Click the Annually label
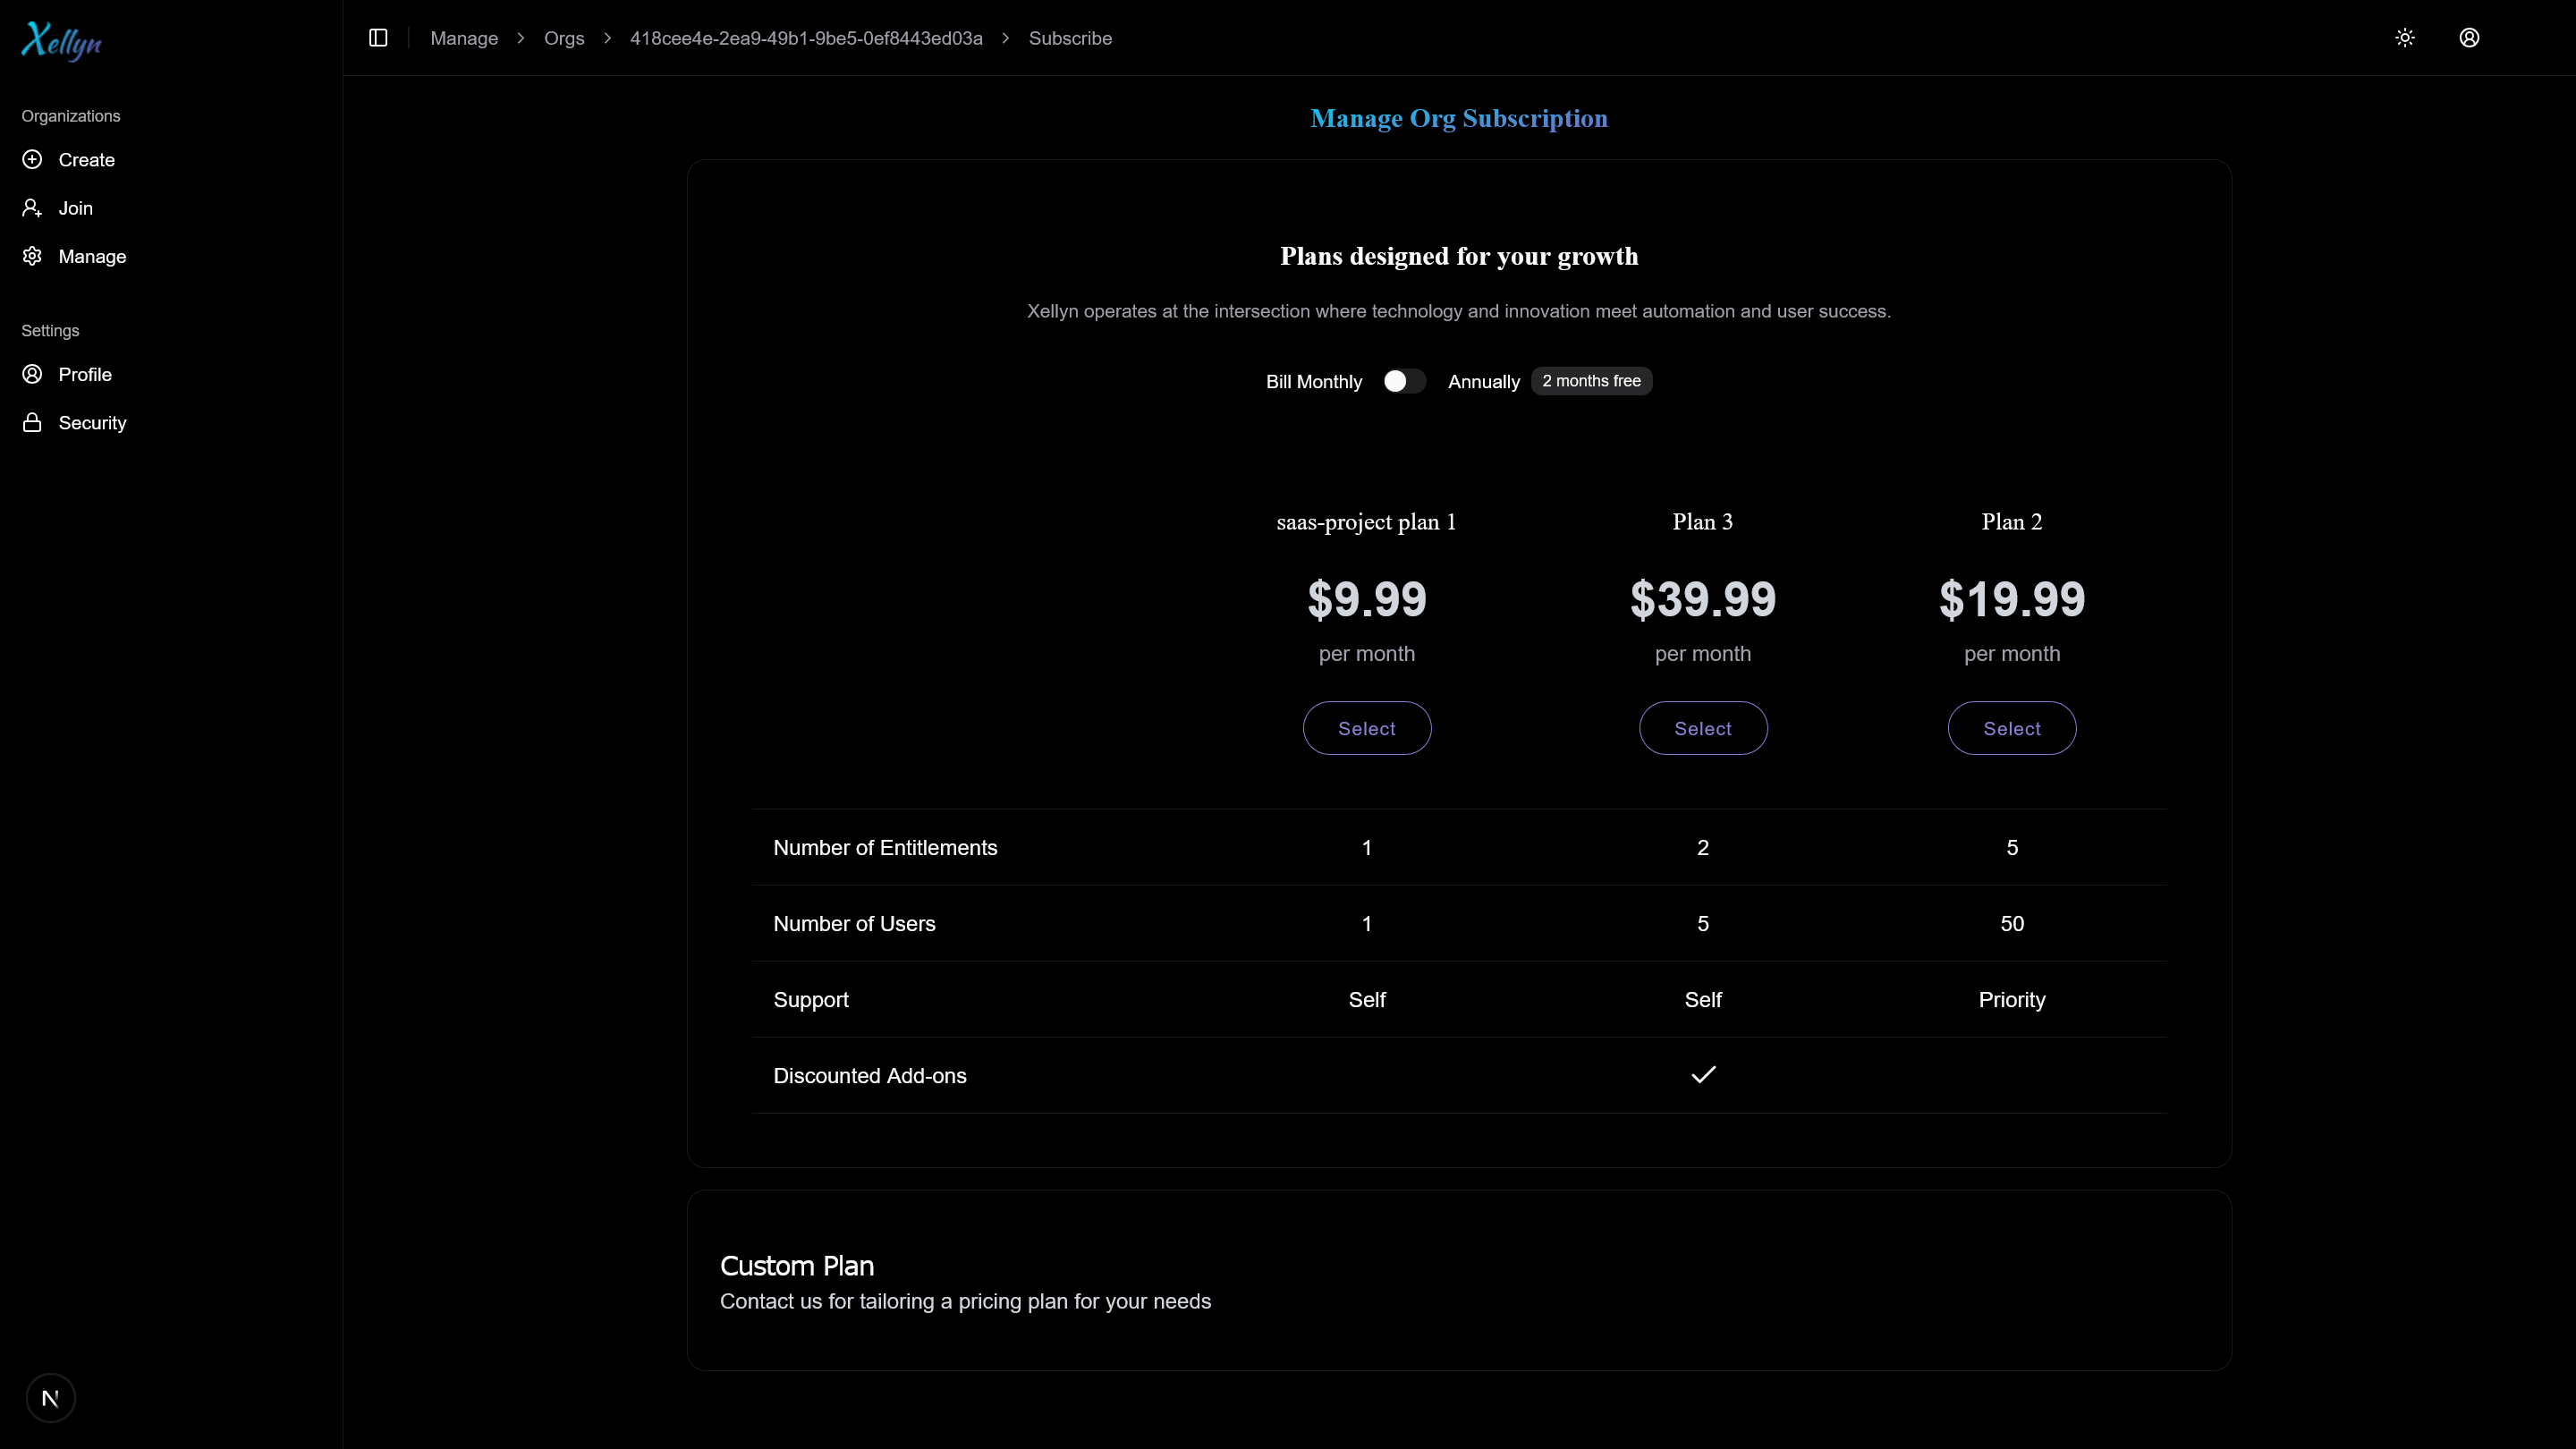This screenshot has height=1449, width=2576. (1484, 382)
